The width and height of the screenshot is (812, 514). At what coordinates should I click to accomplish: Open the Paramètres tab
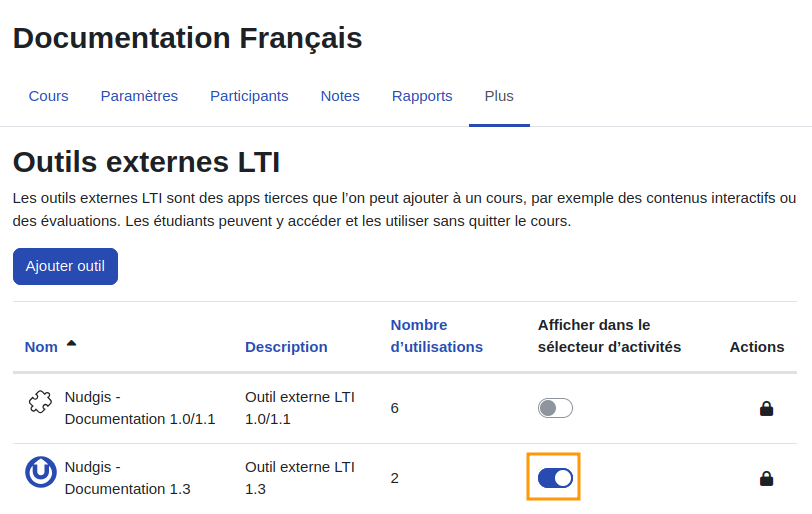139,96
